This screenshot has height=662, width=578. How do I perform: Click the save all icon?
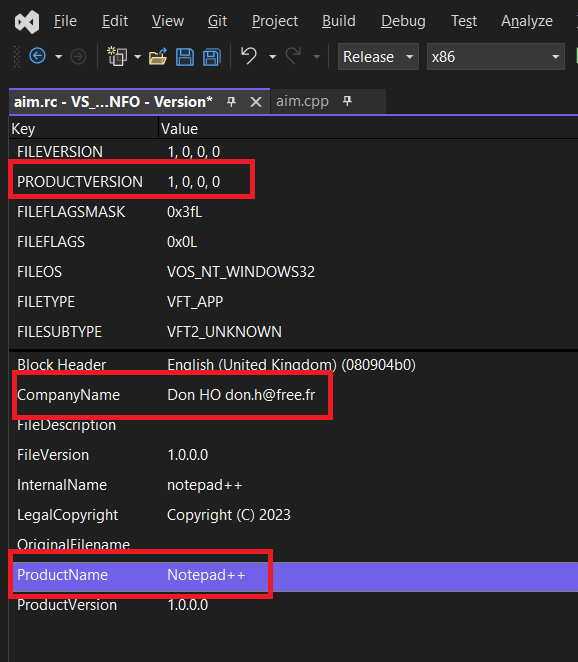pyautogui.click(x=212, y=57)
